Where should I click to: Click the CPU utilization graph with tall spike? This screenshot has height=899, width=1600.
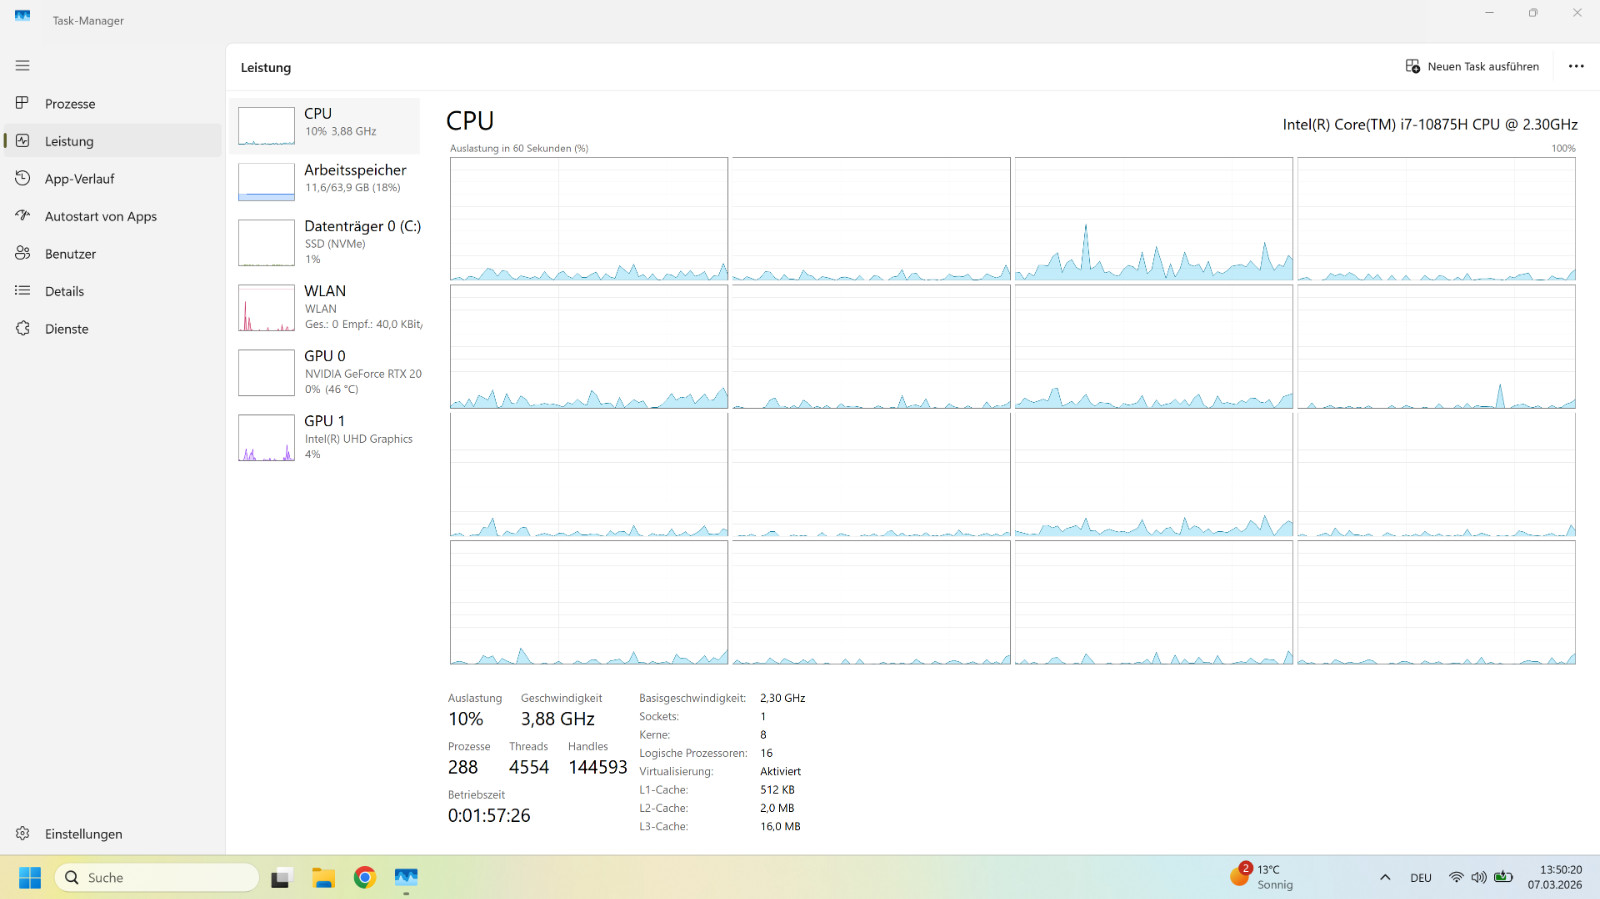tap(1153, 219)
